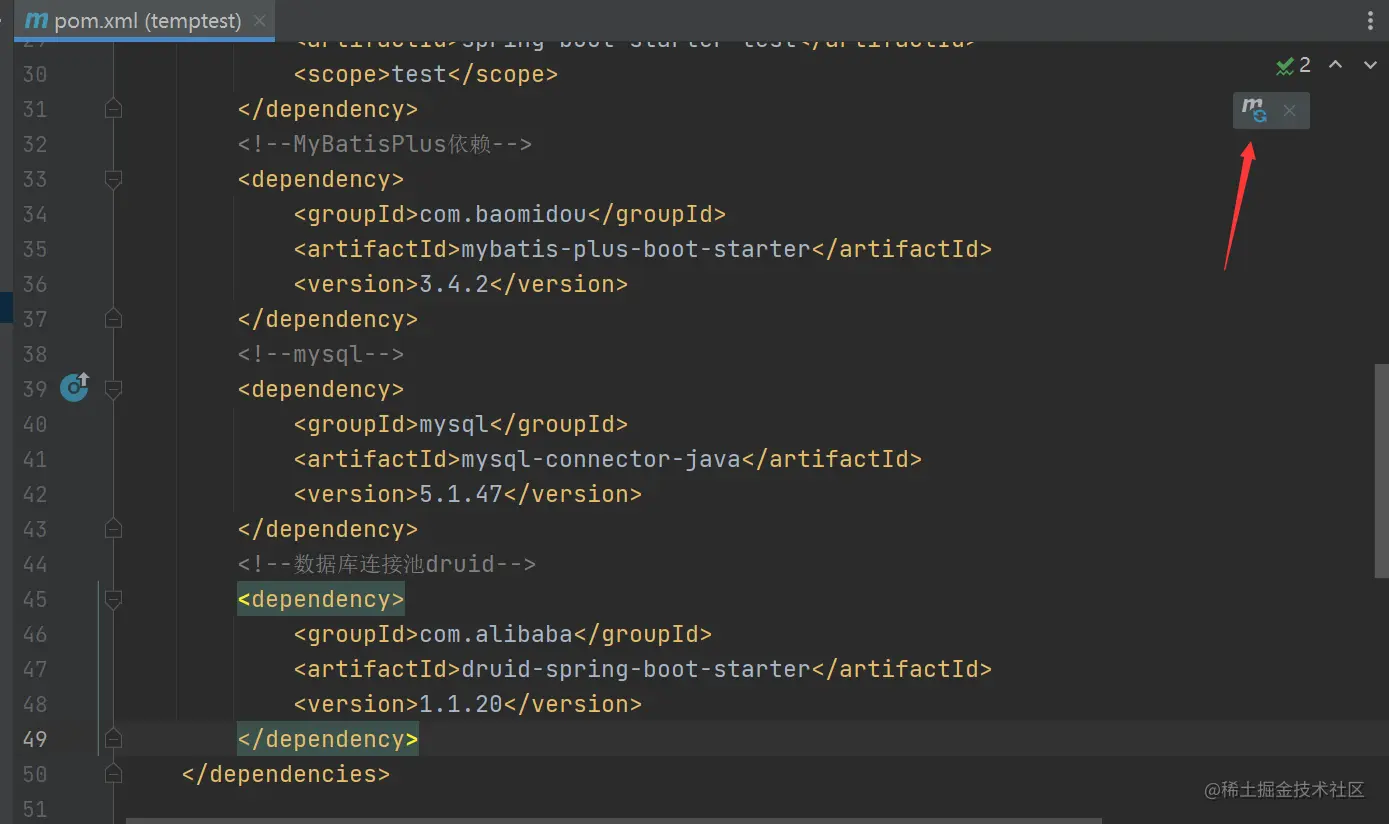Screen dimensions: 1389x824
Task: Click the mysql comment on line 38
Action: pyautogui.click(x=320, y=354)
